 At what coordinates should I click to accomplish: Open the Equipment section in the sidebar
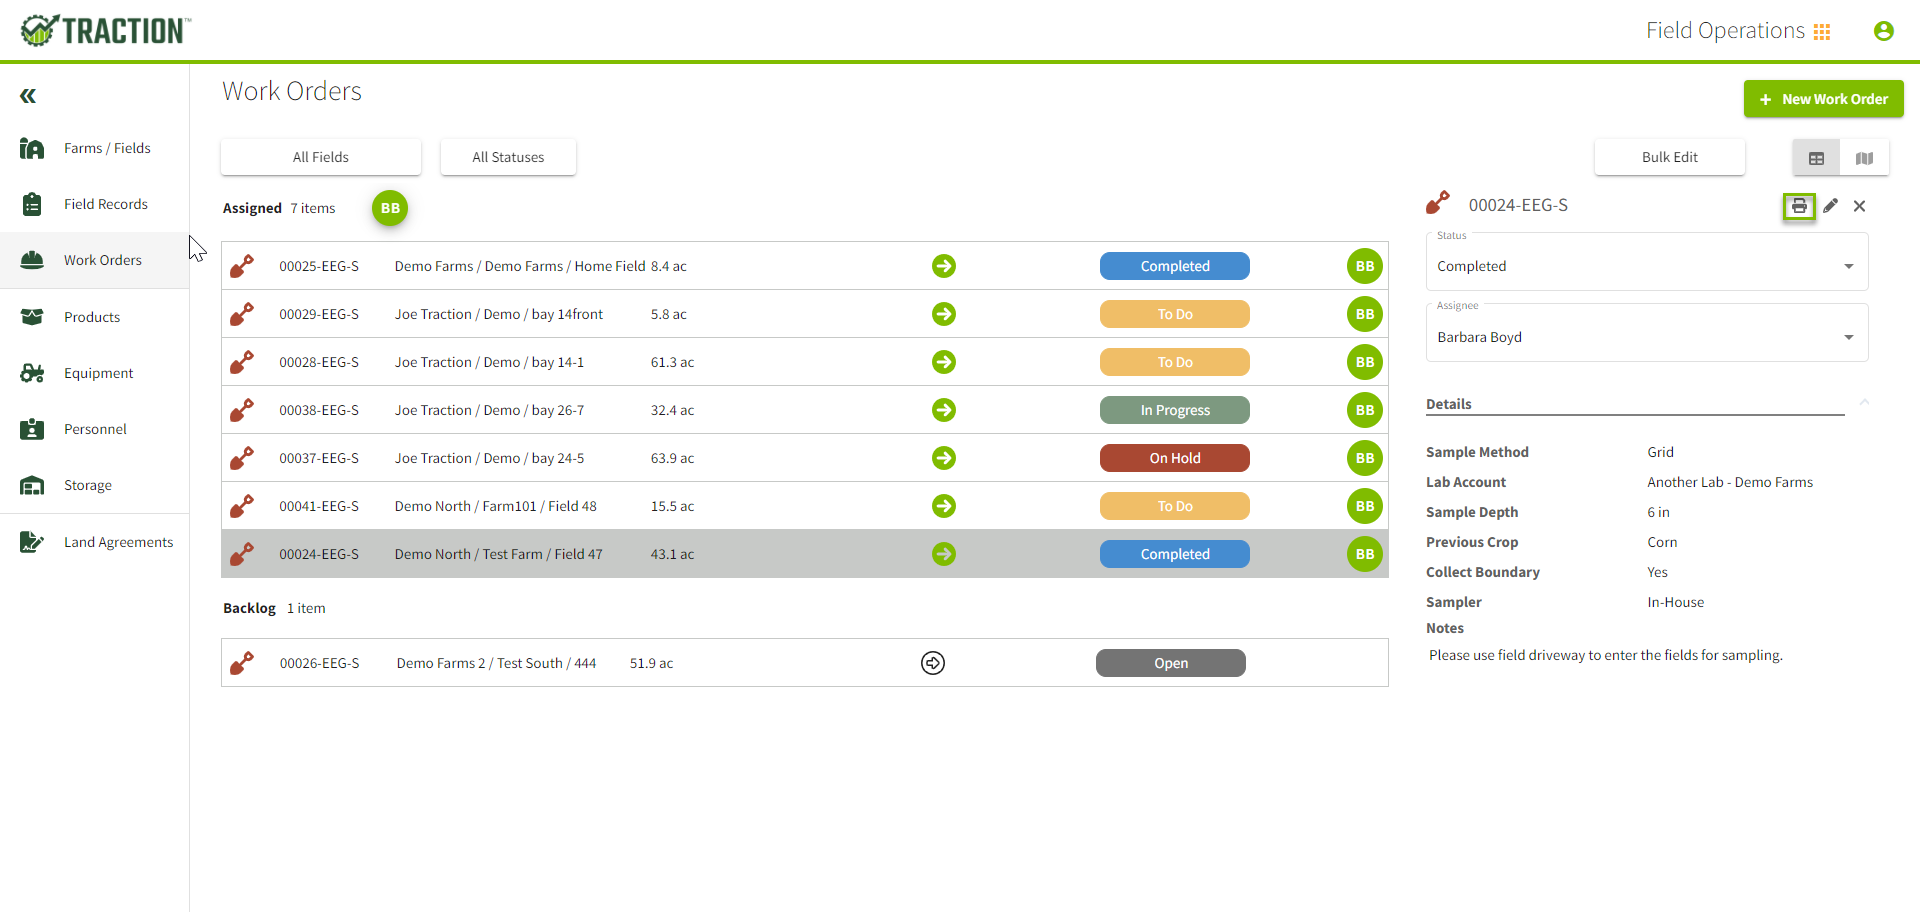coord(99,372)
